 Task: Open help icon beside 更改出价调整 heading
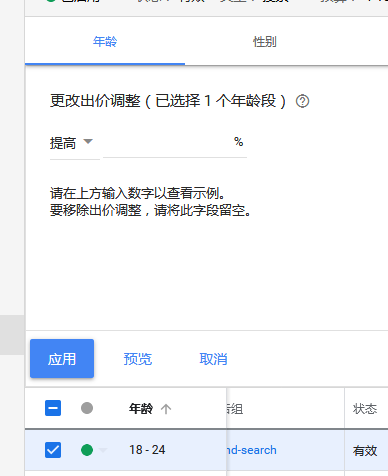click(302, 101)
